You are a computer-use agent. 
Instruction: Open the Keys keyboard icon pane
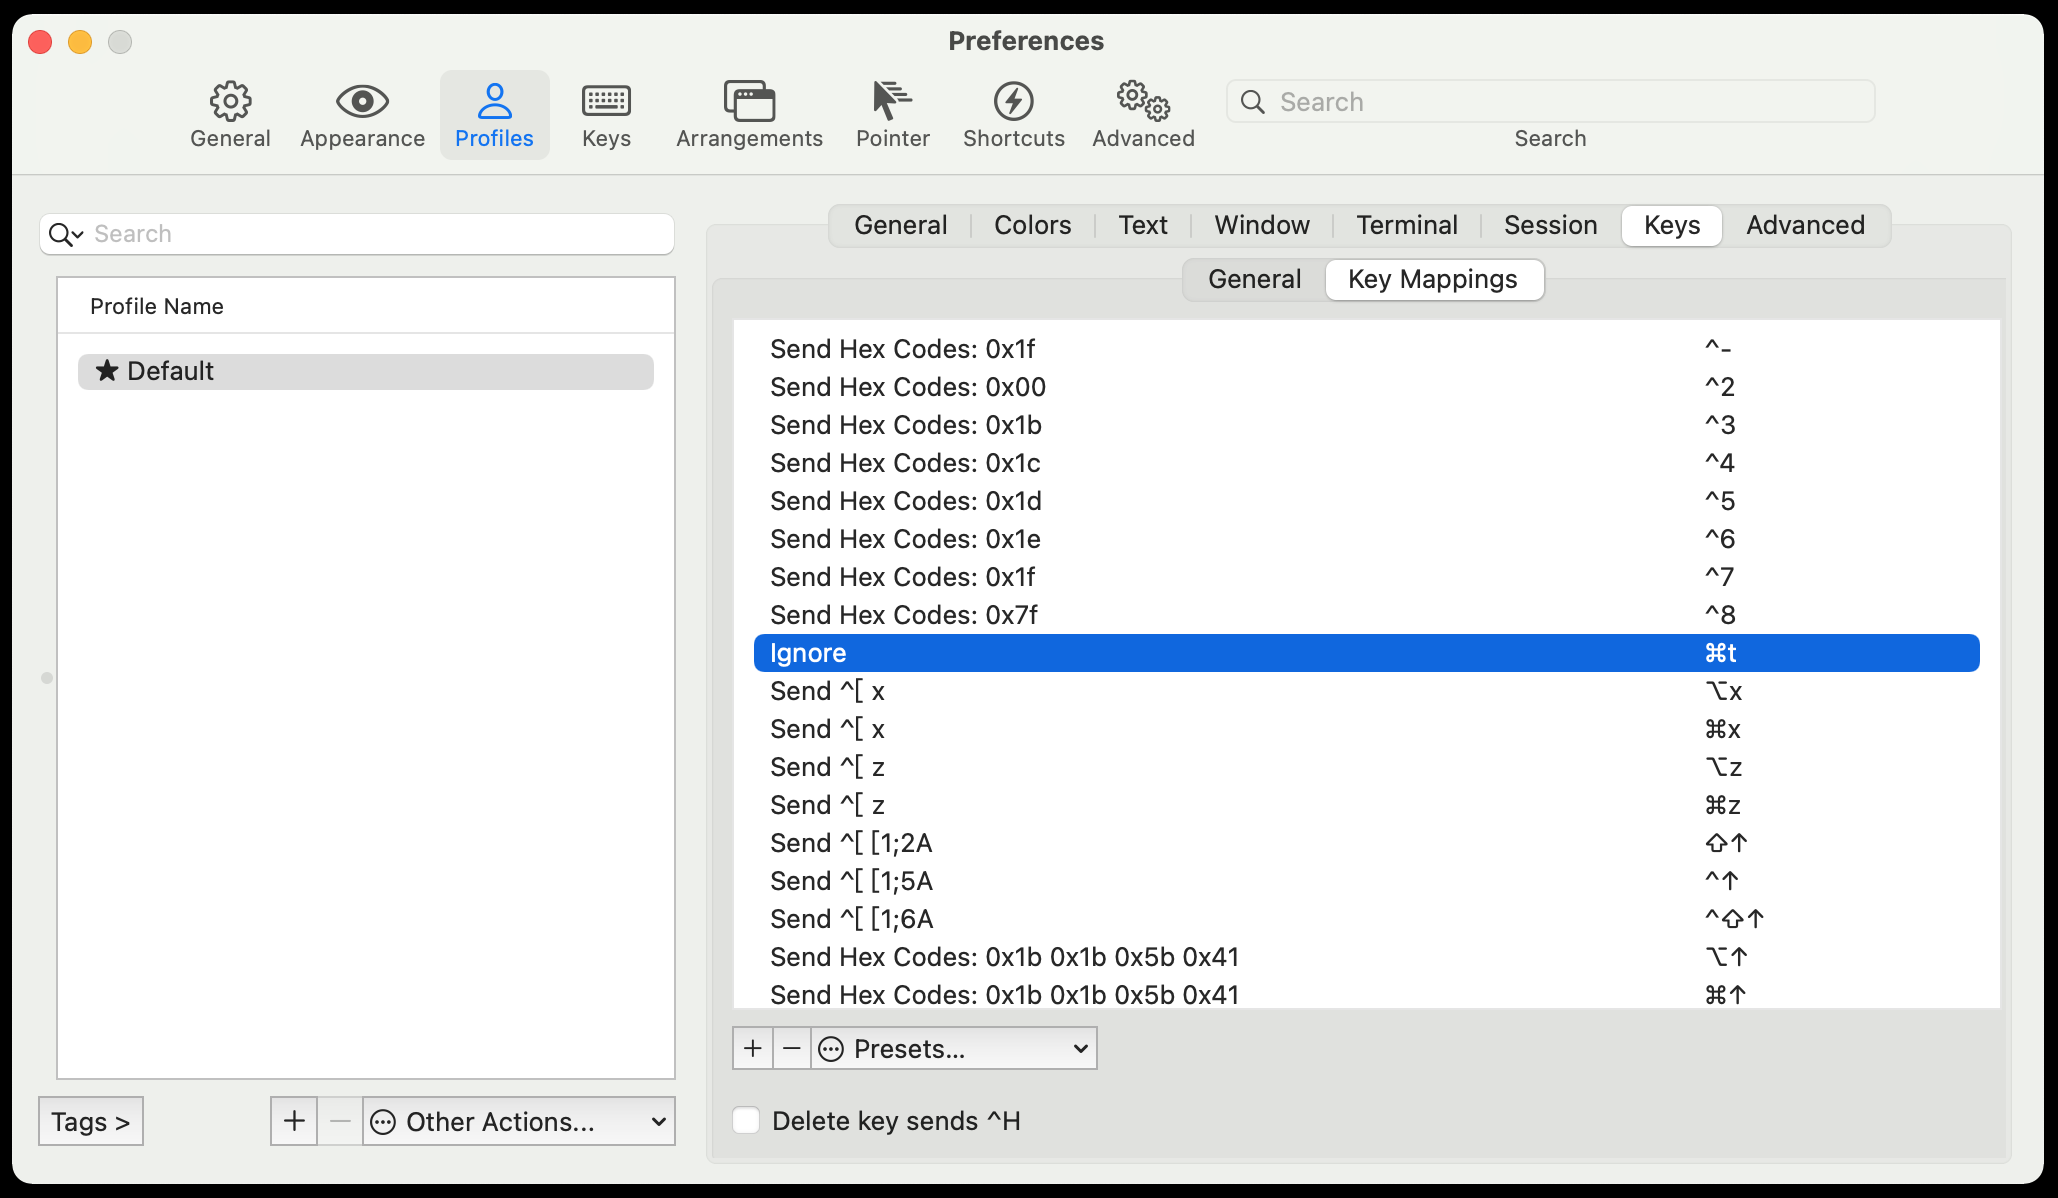point(606,113)
